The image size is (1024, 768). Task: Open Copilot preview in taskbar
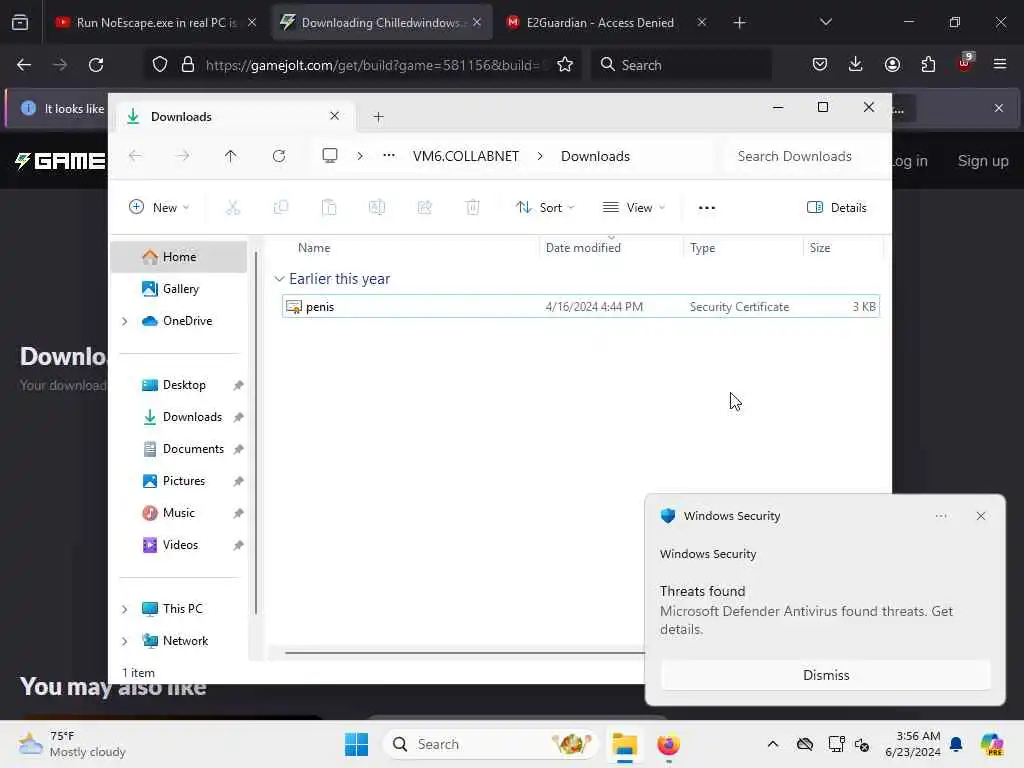(992, 744)
